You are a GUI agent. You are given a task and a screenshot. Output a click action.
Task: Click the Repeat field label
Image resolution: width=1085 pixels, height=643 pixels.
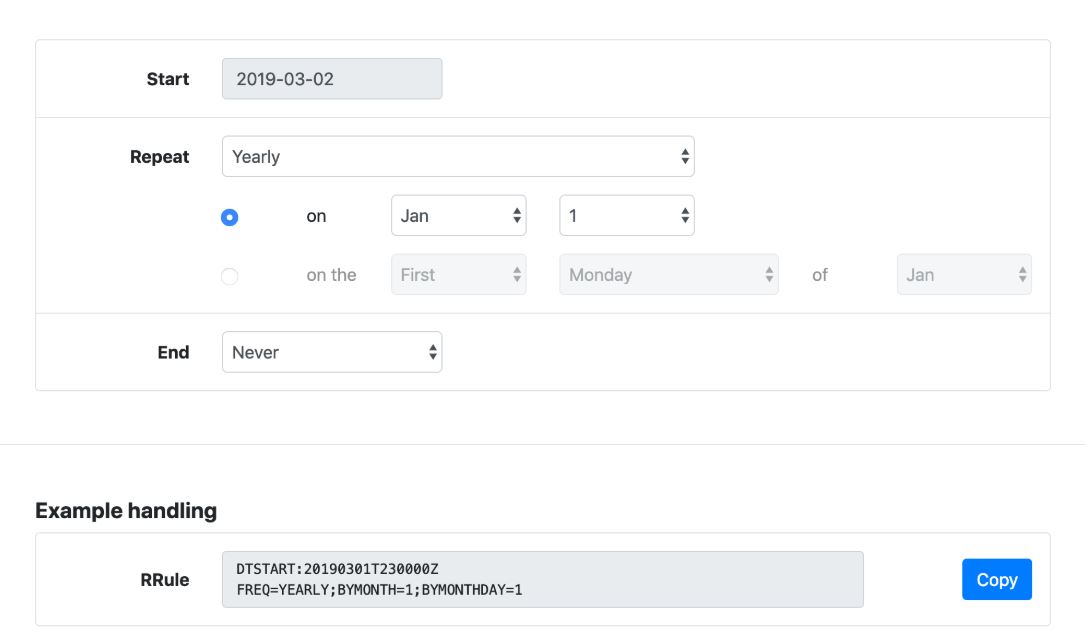coord(159,157)
